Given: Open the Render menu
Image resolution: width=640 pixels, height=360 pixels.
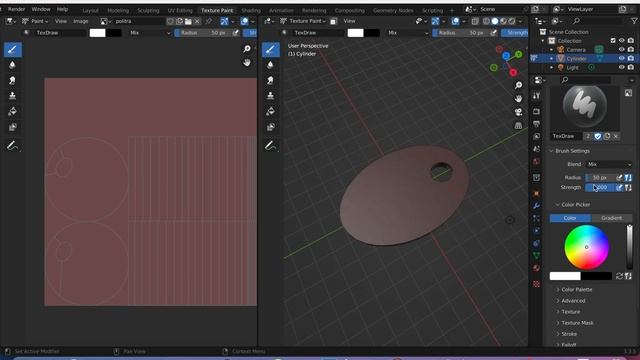Looking at the screenshot, I should [x=16, y=9].
